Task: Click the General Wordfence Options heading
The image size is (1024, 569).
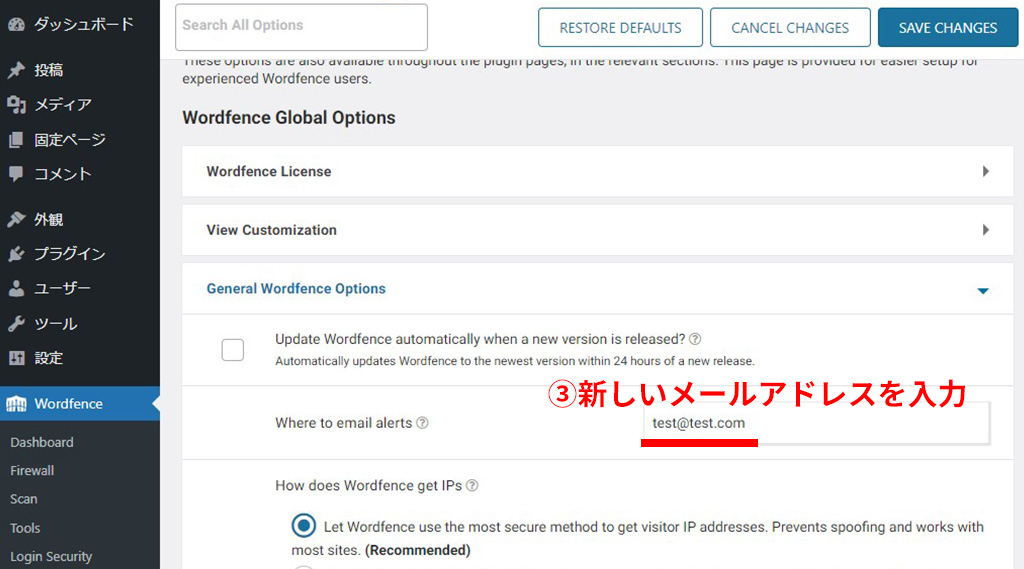Action: [296, 289]
